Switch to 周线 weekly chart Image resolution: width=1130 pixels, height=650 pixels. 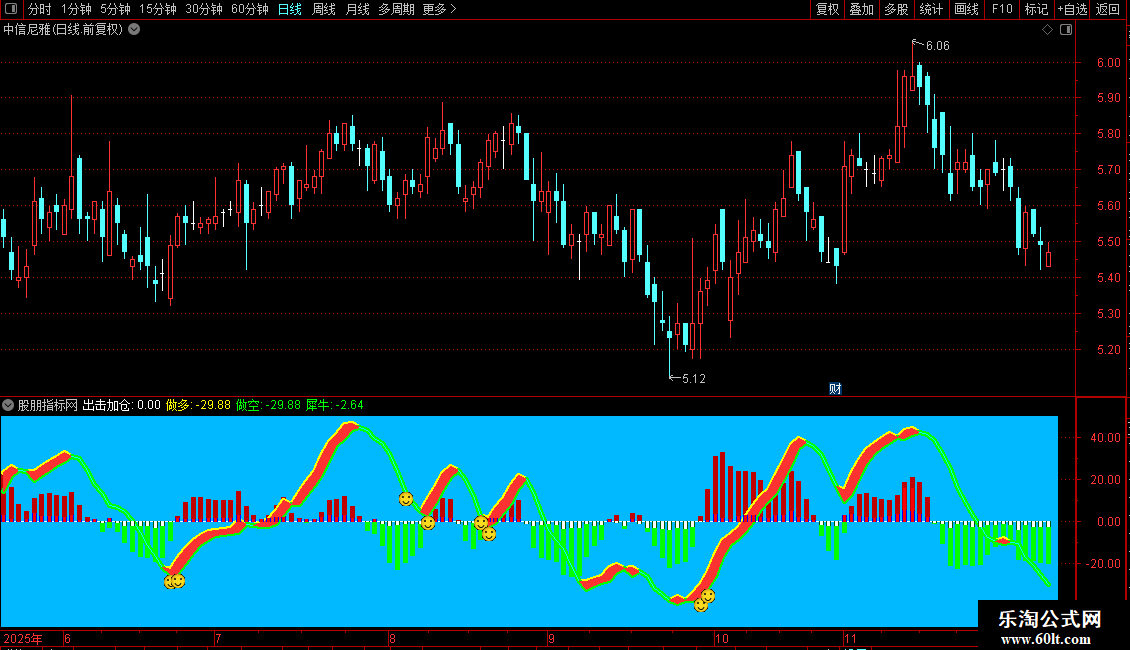324,9
